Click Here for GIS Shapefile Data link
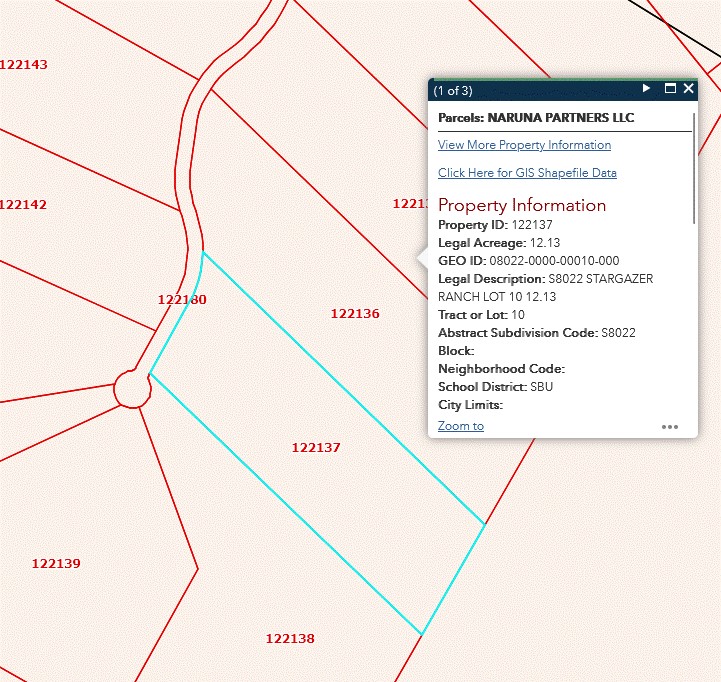The height and width of the screenshot is (682, 721). point(527,173)
